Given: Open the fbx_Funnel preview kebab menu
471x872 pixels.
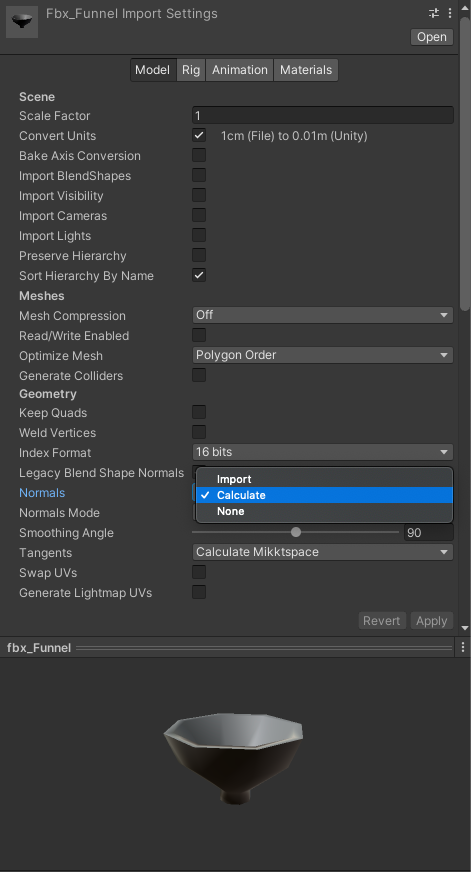Looking at the screenshot, I should pos(463,647).
